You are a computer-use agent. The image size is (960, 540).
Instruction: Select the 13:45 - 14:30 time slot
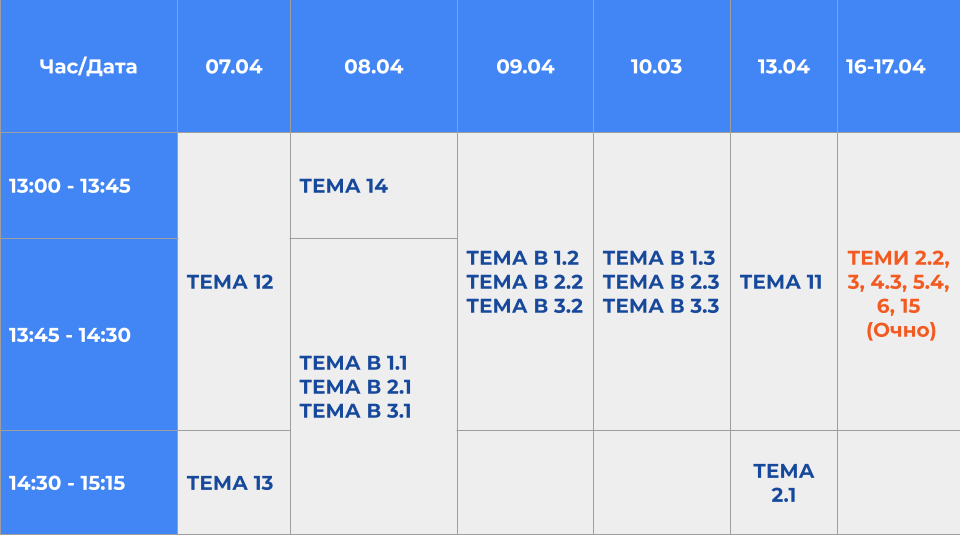(x=70, y=335)
